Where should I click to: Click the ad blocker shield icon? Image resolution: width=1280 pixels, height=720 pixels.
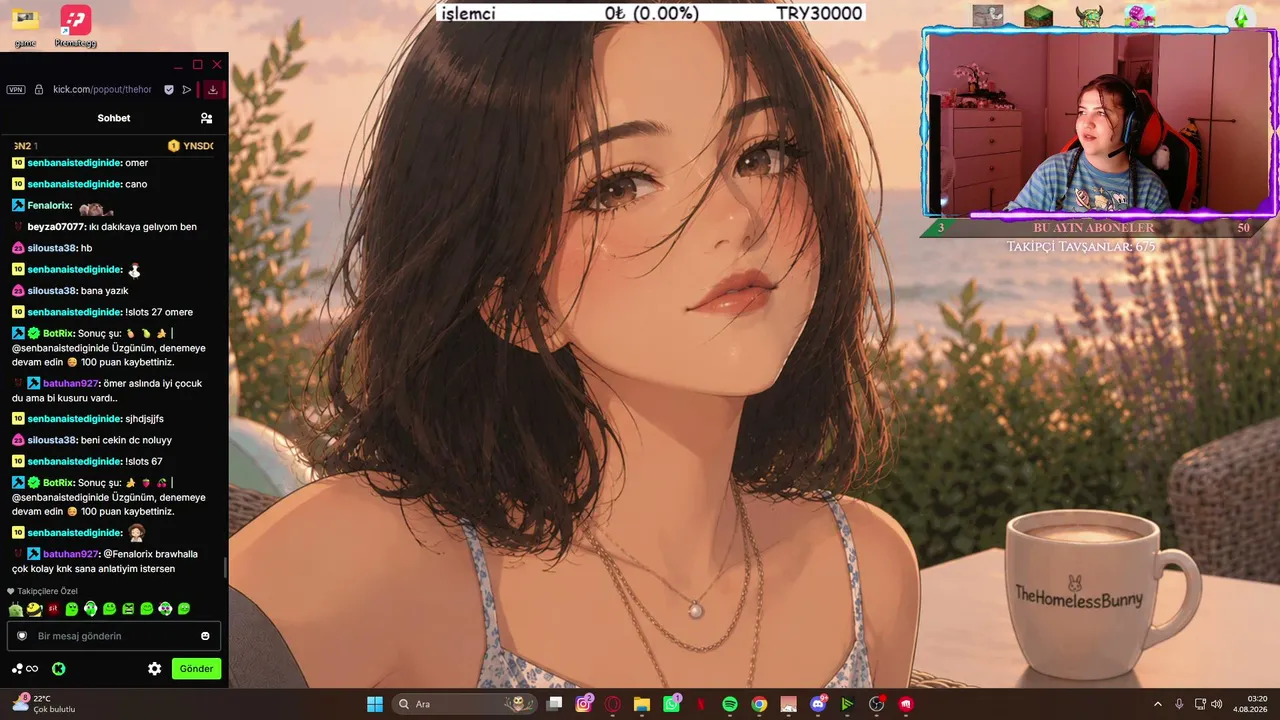tap(169, 90)
